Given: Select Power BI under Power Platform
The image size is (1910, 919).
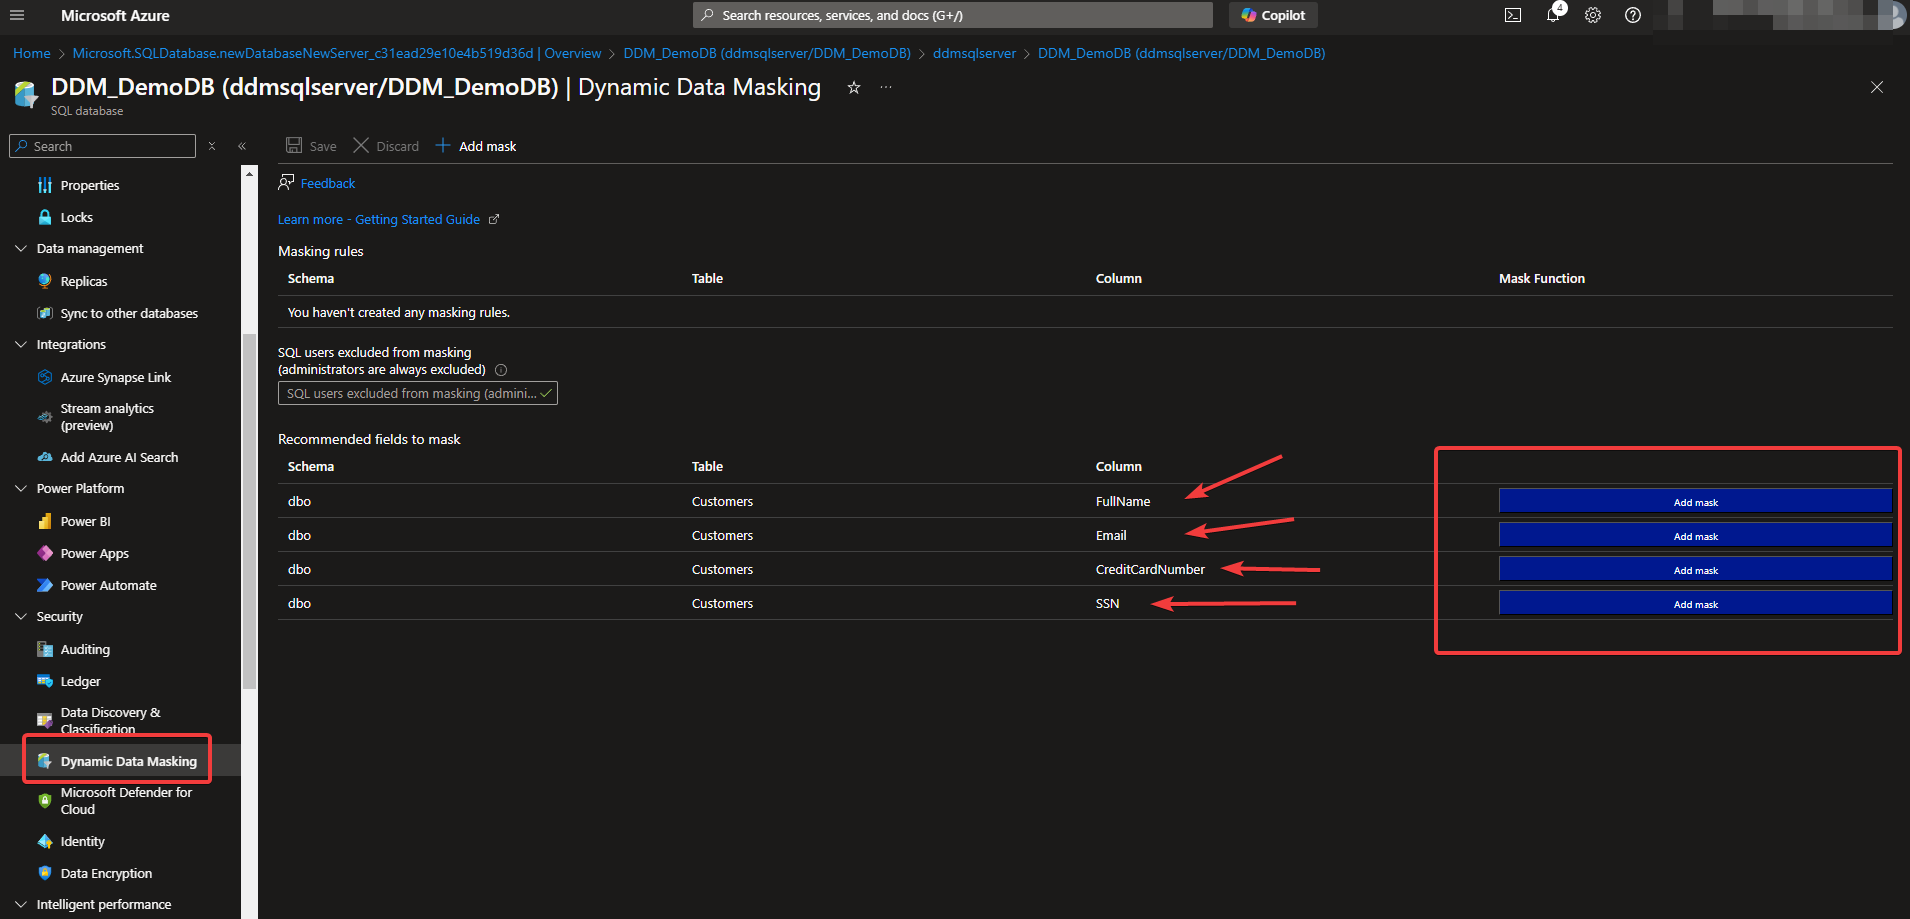Looking at the screenshot, I should [83, 521].
